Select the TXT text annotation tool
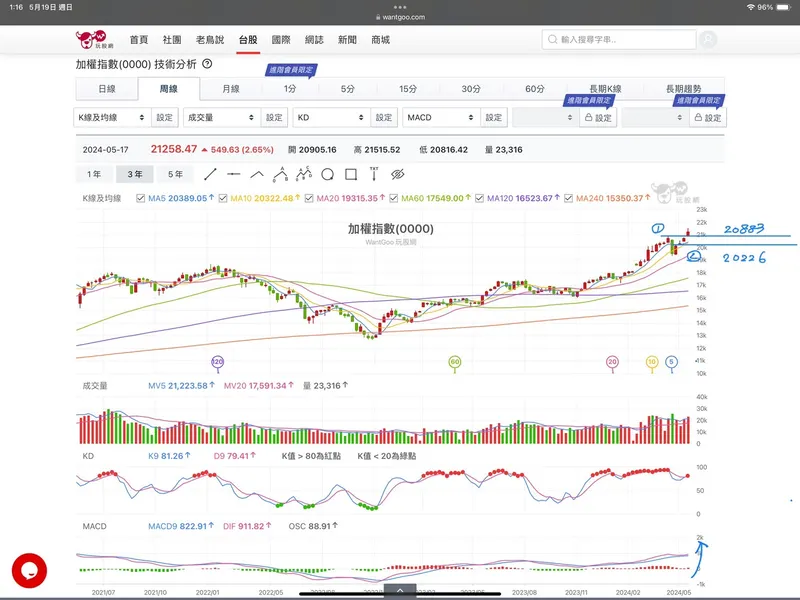The width and height of the screenshot is (800, 600). 373,174
